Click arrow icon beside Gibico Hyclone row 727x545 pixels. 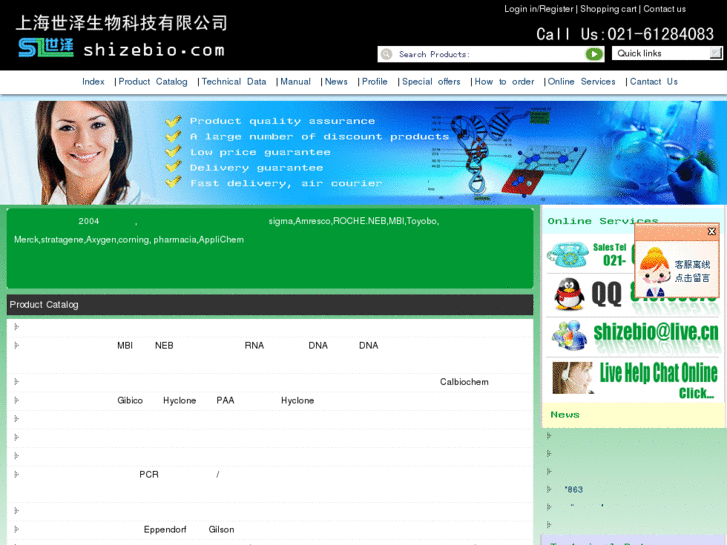17,400
